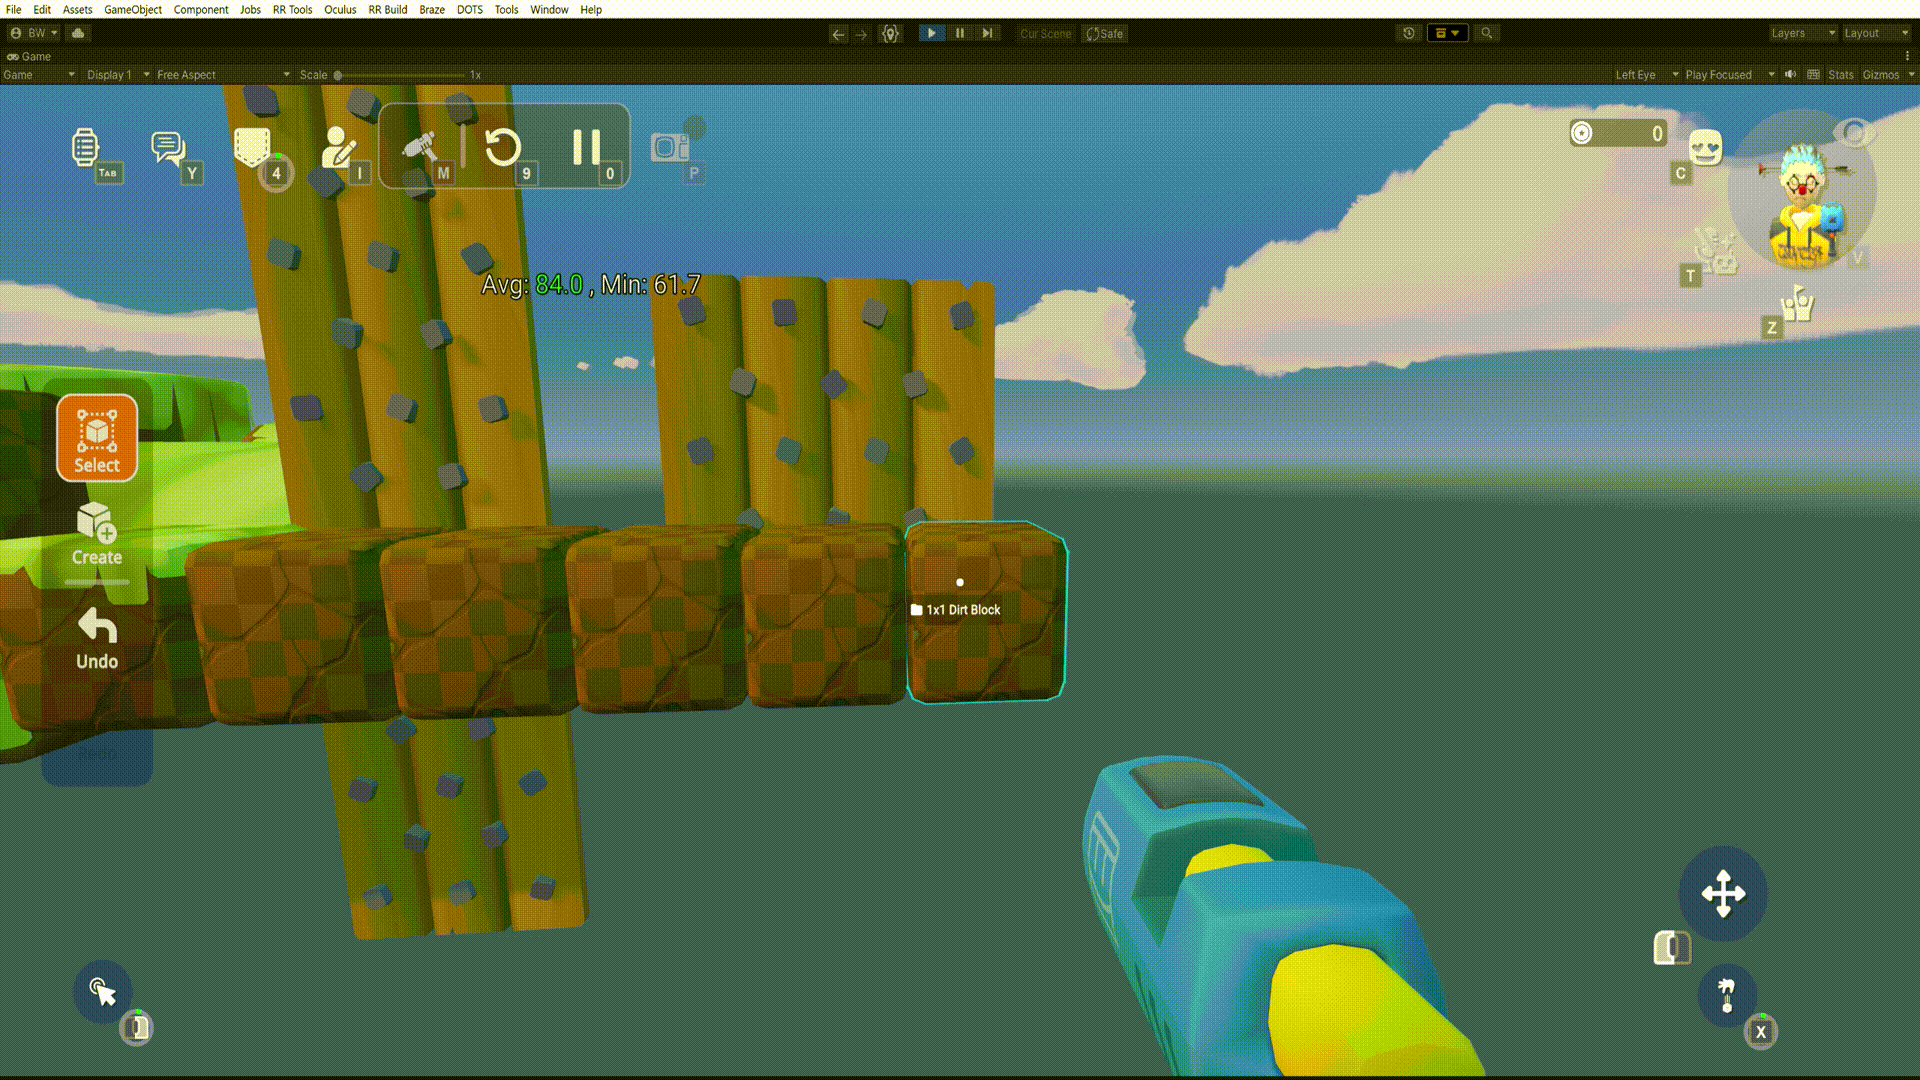Open the BW account dropdown
The width and height of the screenshot is (1920, 1080).
tap(35, 33)
